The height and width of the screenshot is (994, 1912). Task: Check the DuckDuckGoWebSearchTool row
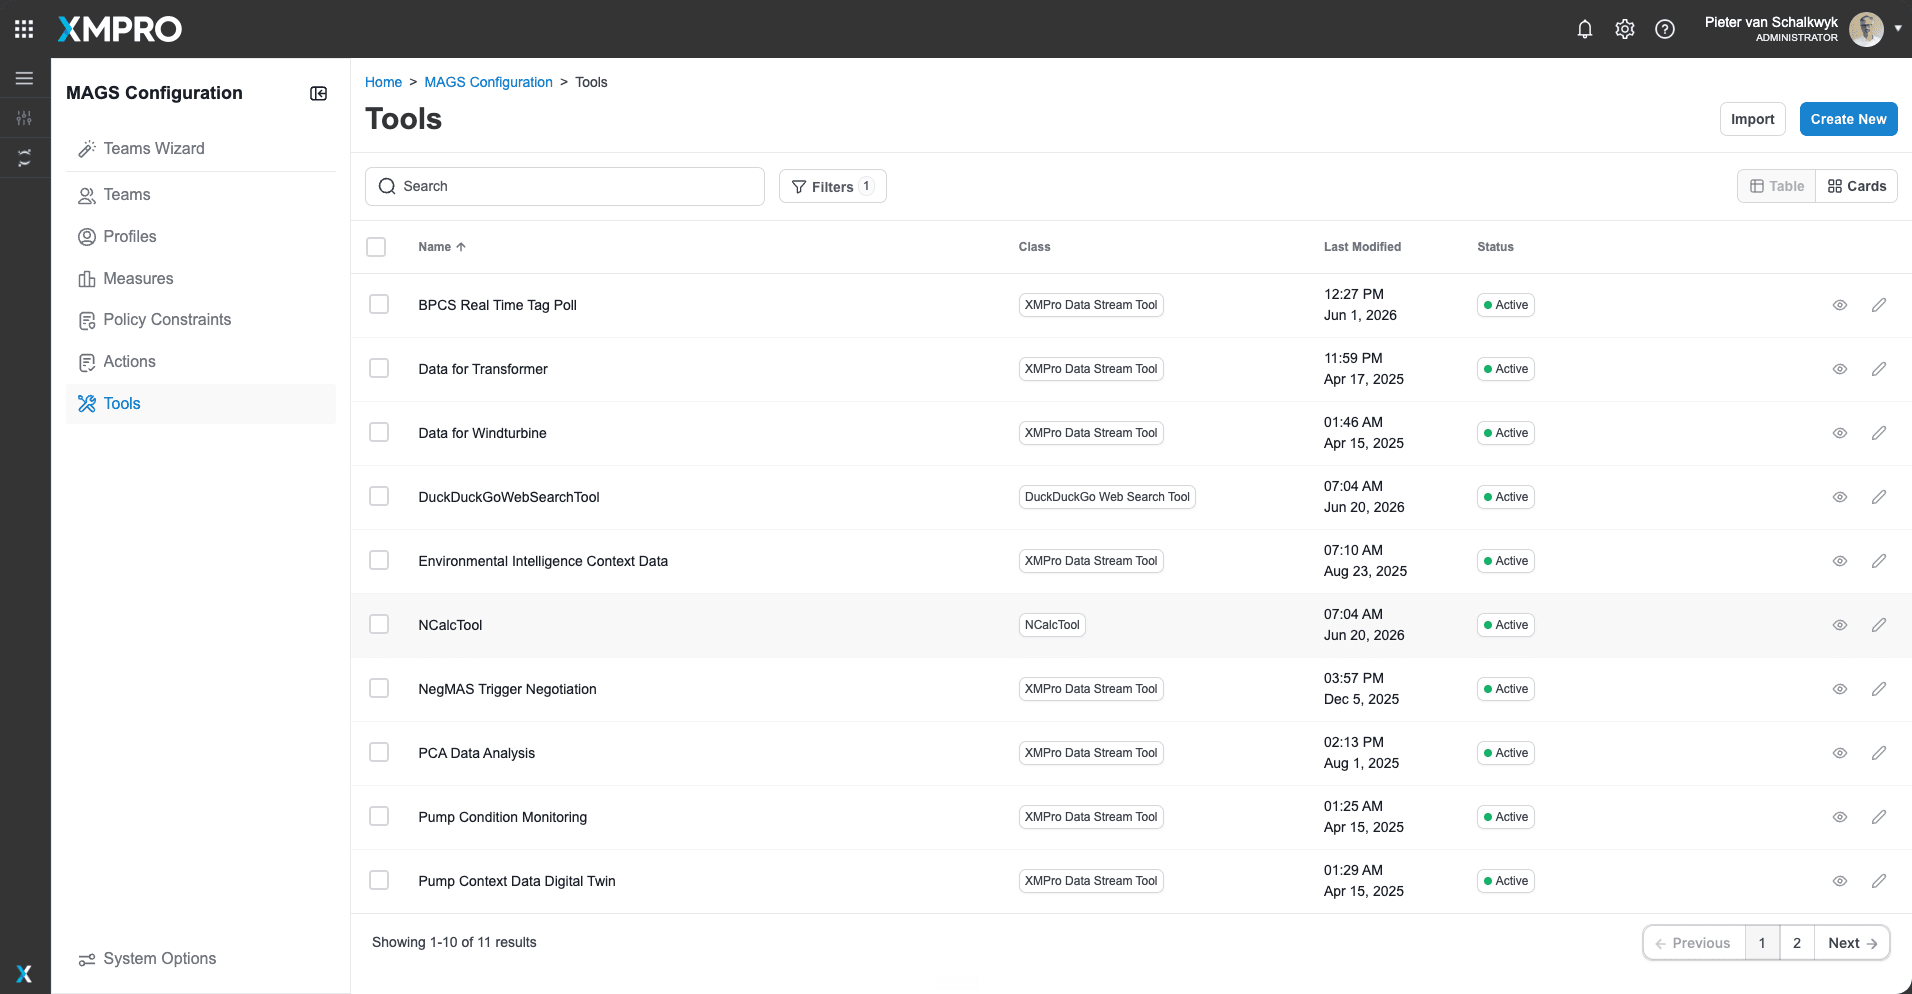[x=379, y=496]
